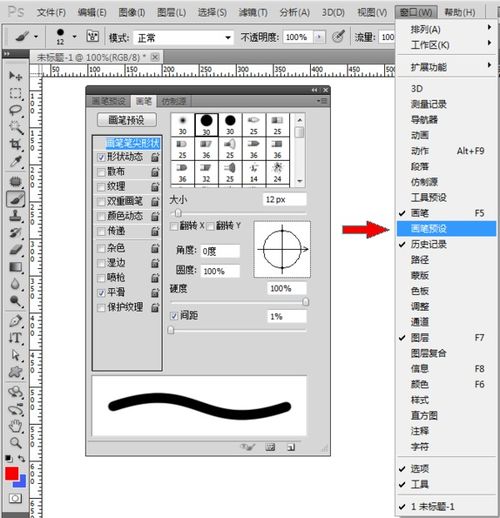Enable the 双重画笔 checkbox
Screen dimensions: 500x518
[101, 202]
